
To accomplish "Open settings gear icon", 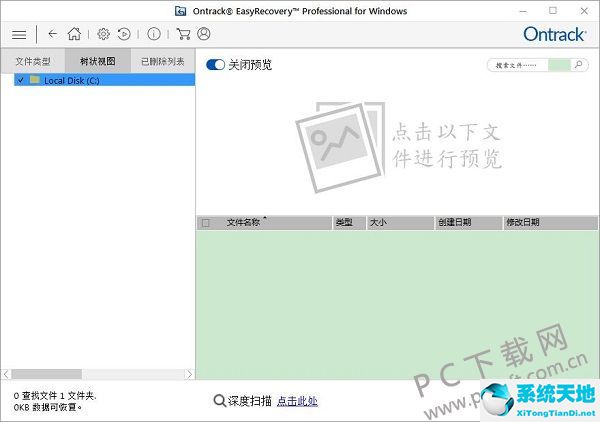I will pos(103,34).
